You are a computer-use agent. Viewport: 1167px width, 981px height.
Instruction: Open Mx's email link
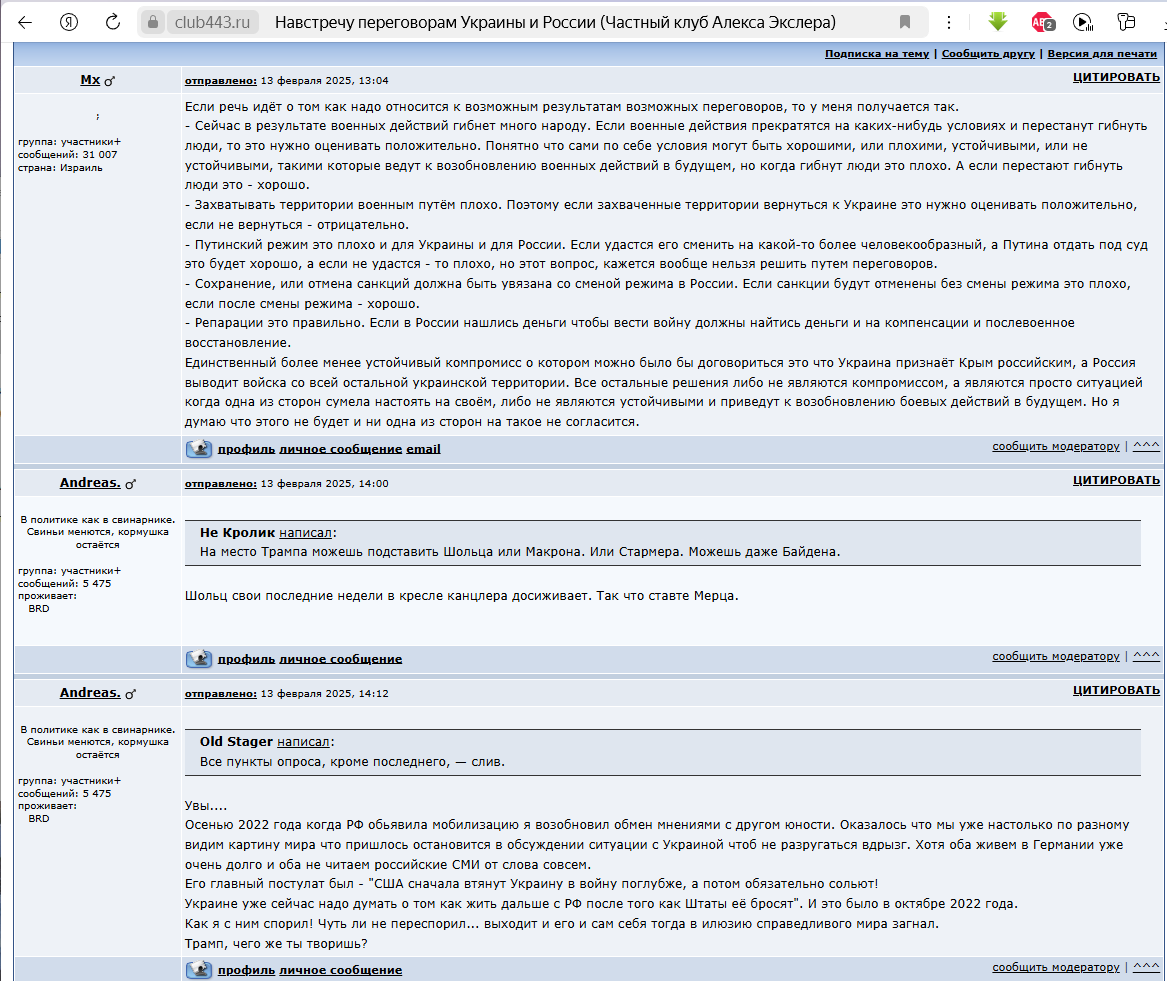423,449
